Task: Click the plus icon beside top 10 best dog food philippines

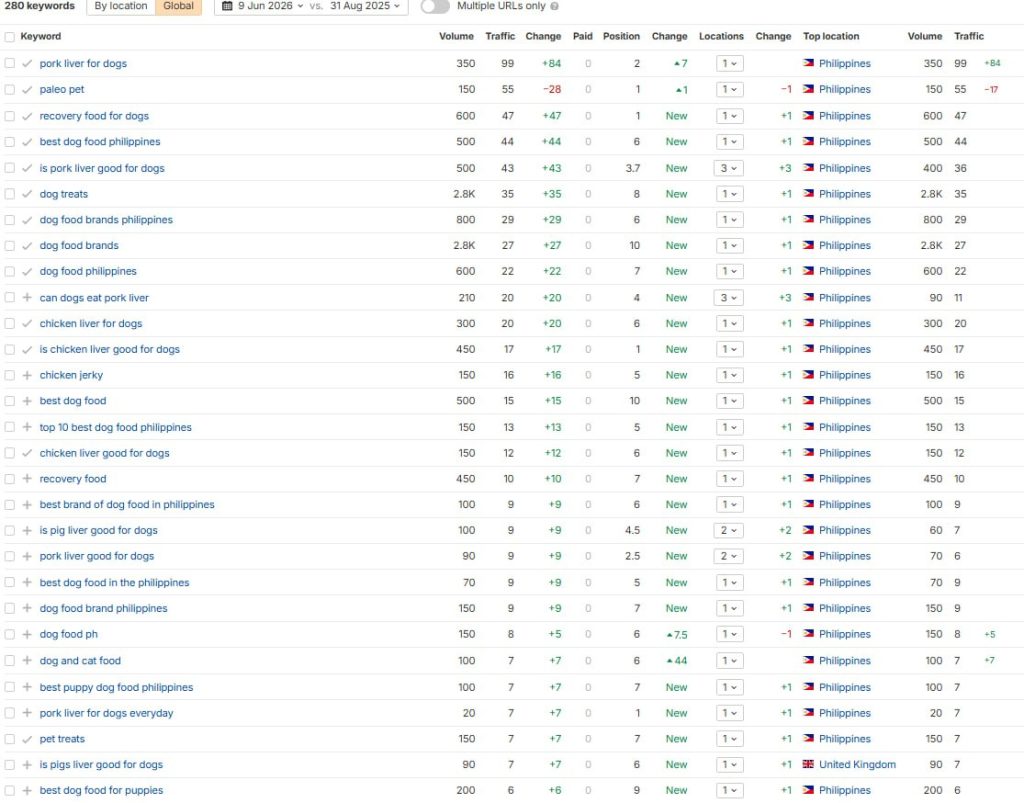Action: [27, 427]
